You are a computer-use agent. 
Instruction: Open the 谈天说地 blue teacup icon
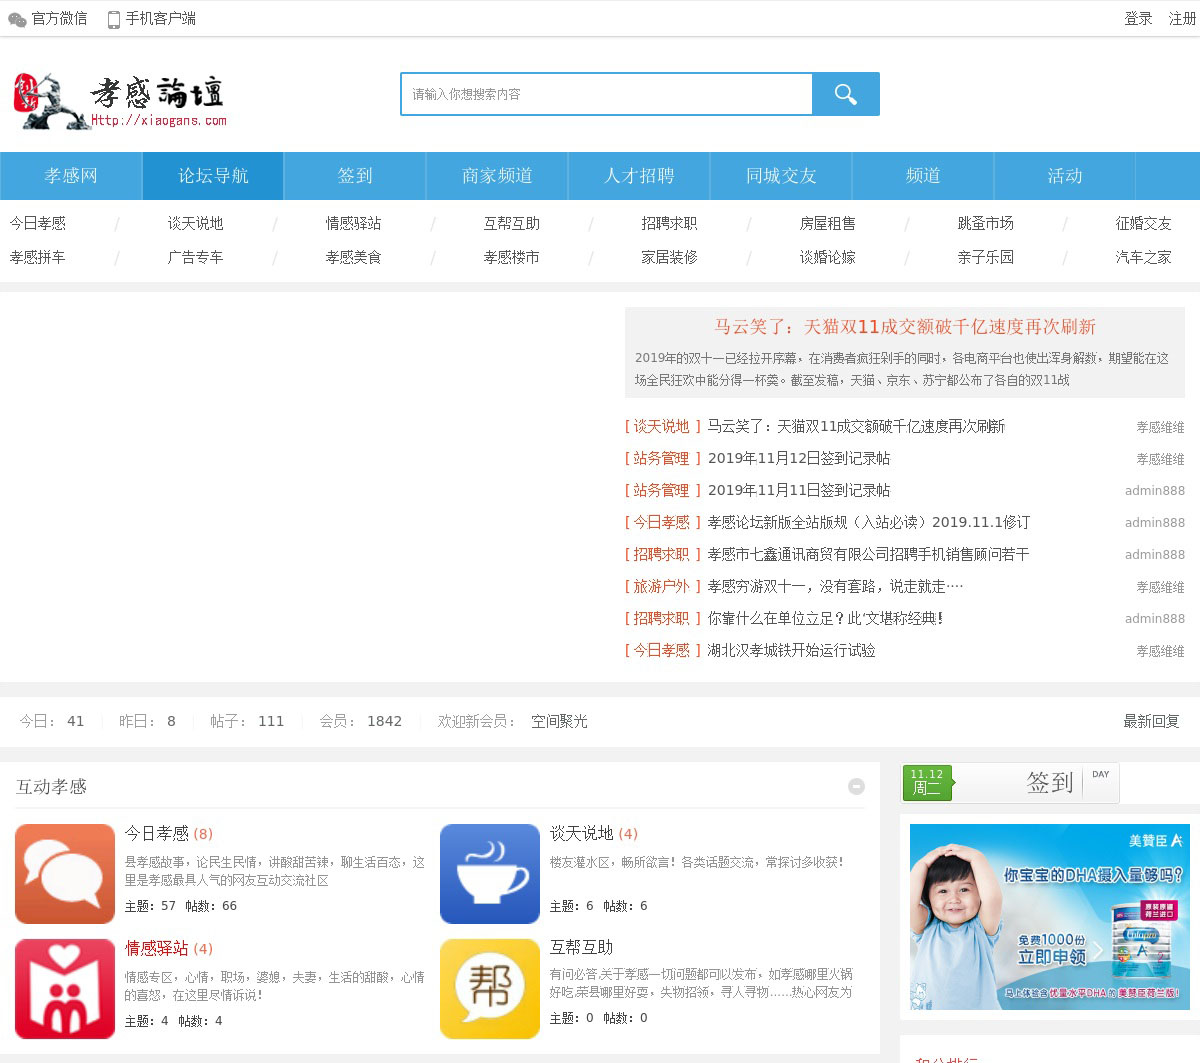(489, 873)
